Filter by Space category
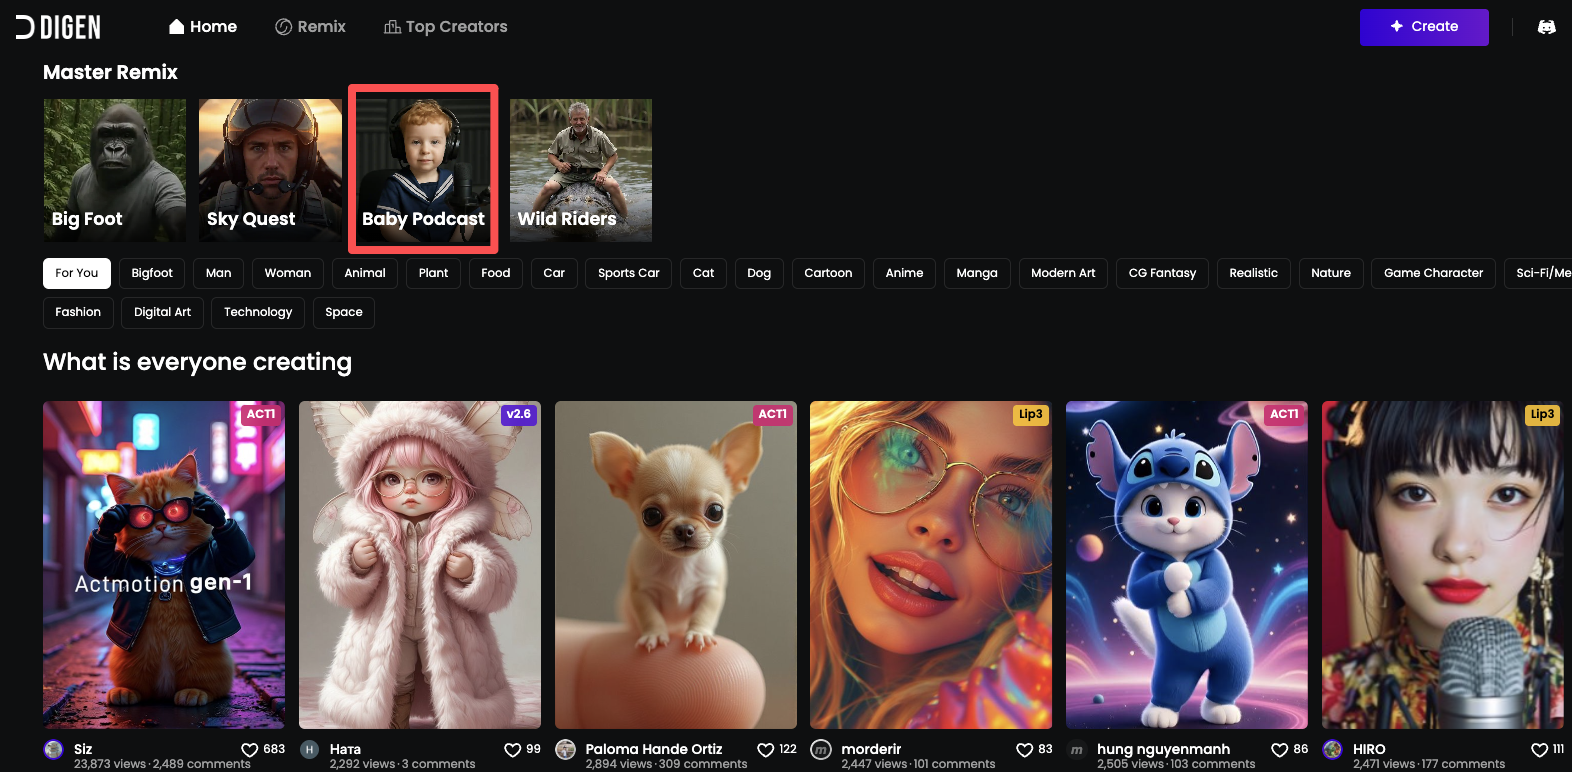Viewport: 1572px width, 772px height. [x=344, y=312]
